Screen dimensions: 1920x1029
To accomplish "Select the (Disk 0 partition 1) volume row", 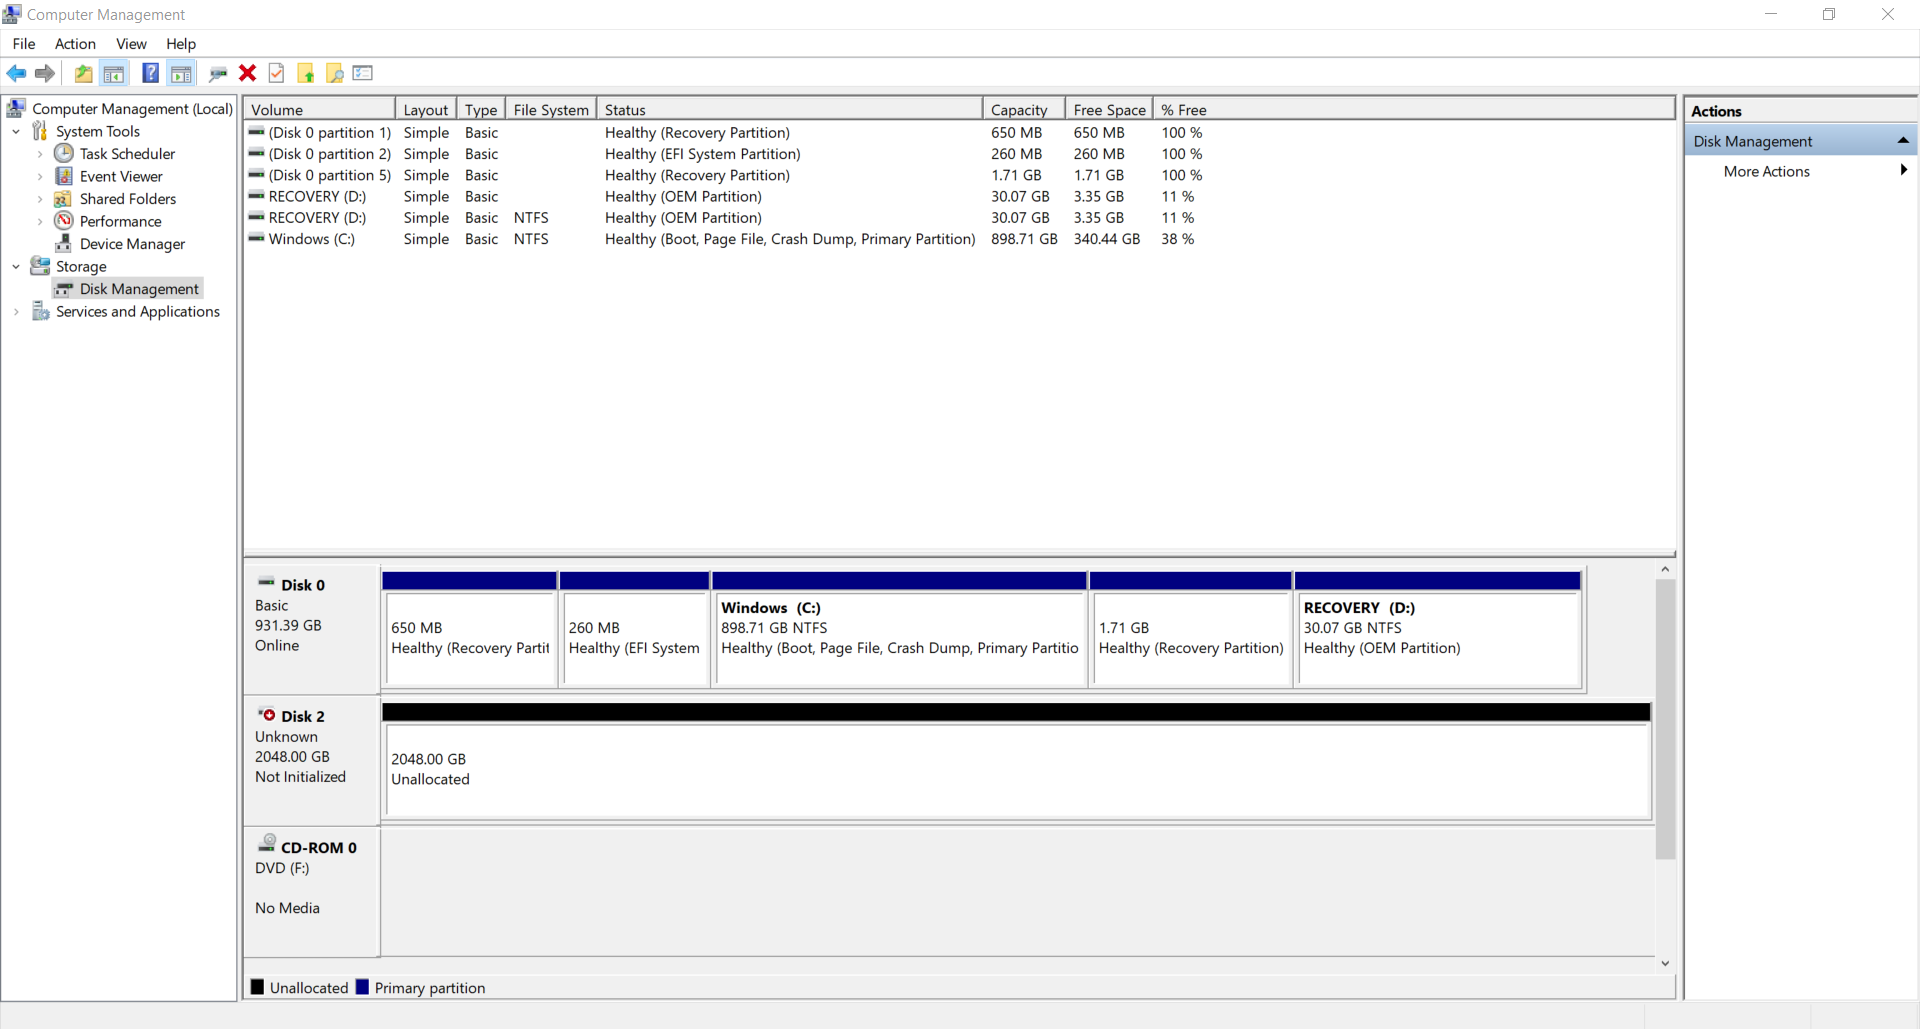I will pos(725,133).
